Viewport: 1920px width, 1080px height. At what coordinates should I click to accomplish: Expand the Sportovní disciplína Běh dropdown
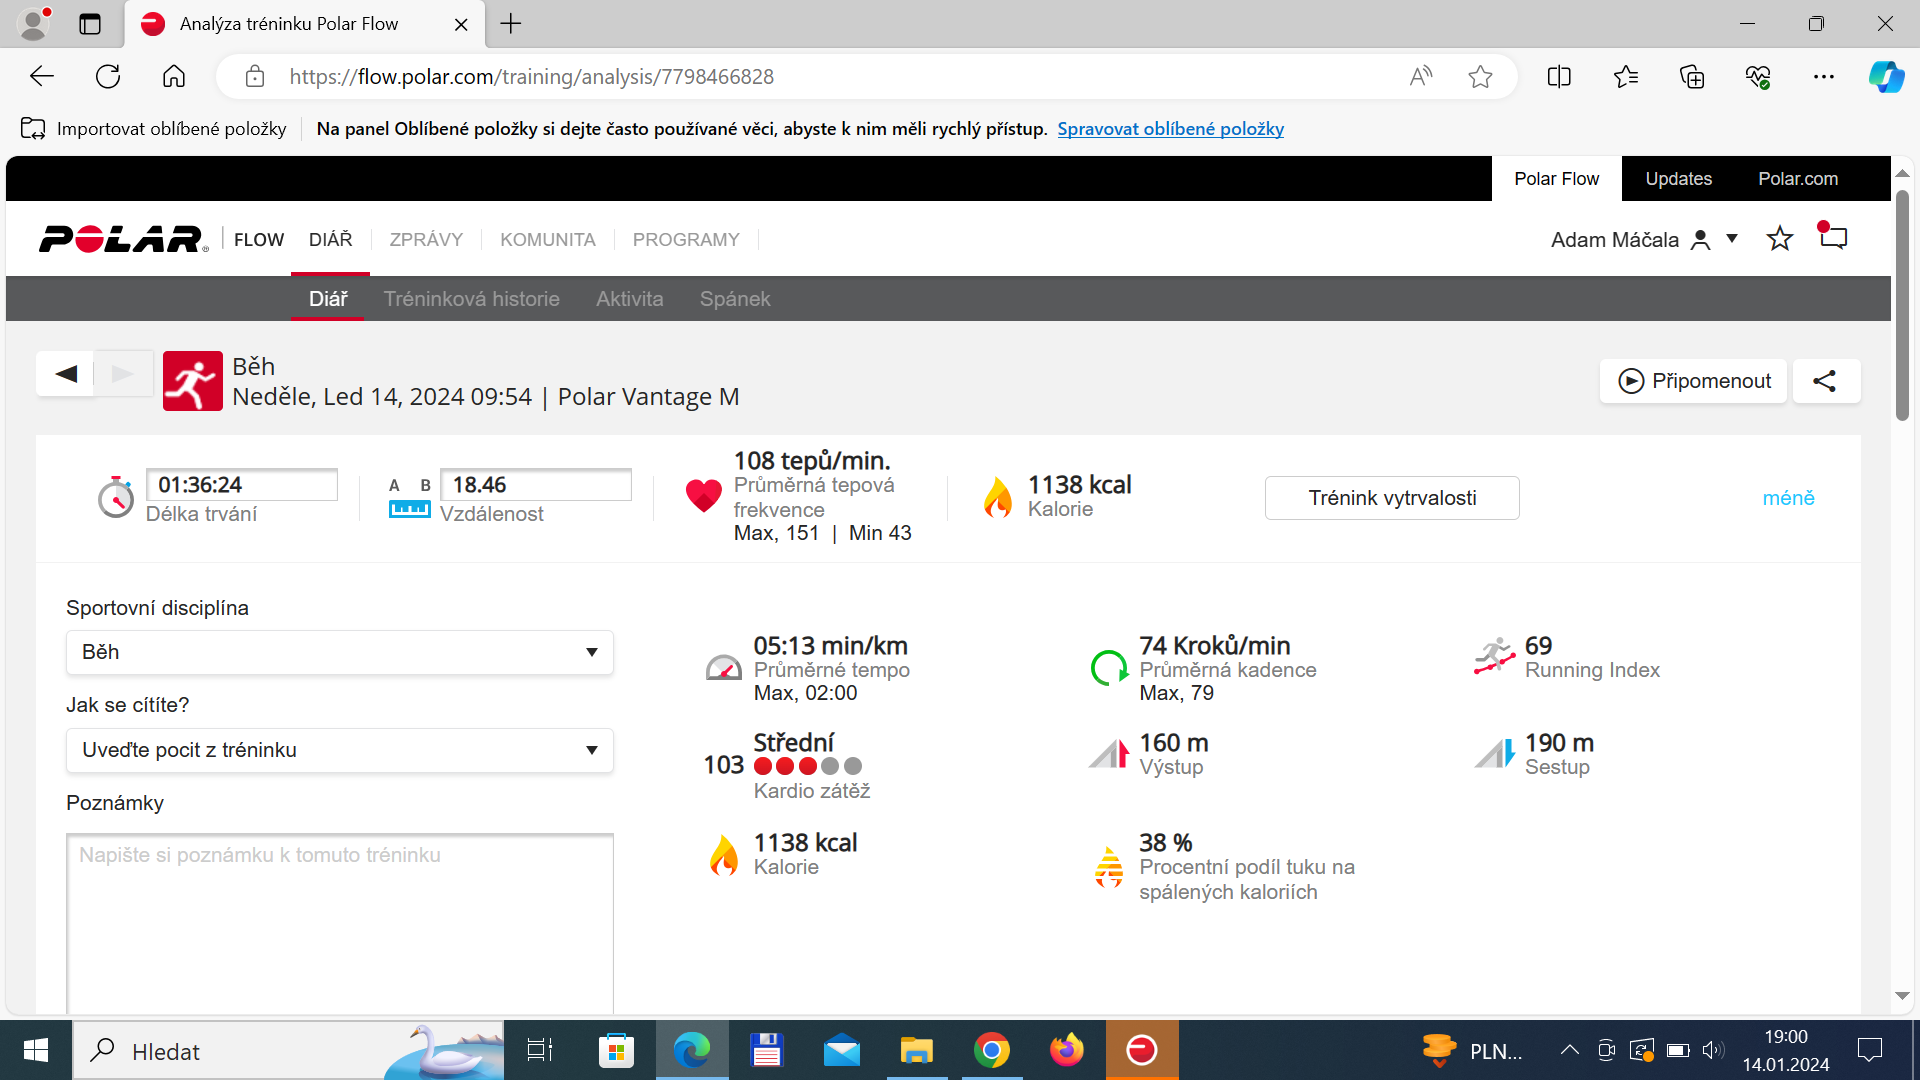point(340,652)
